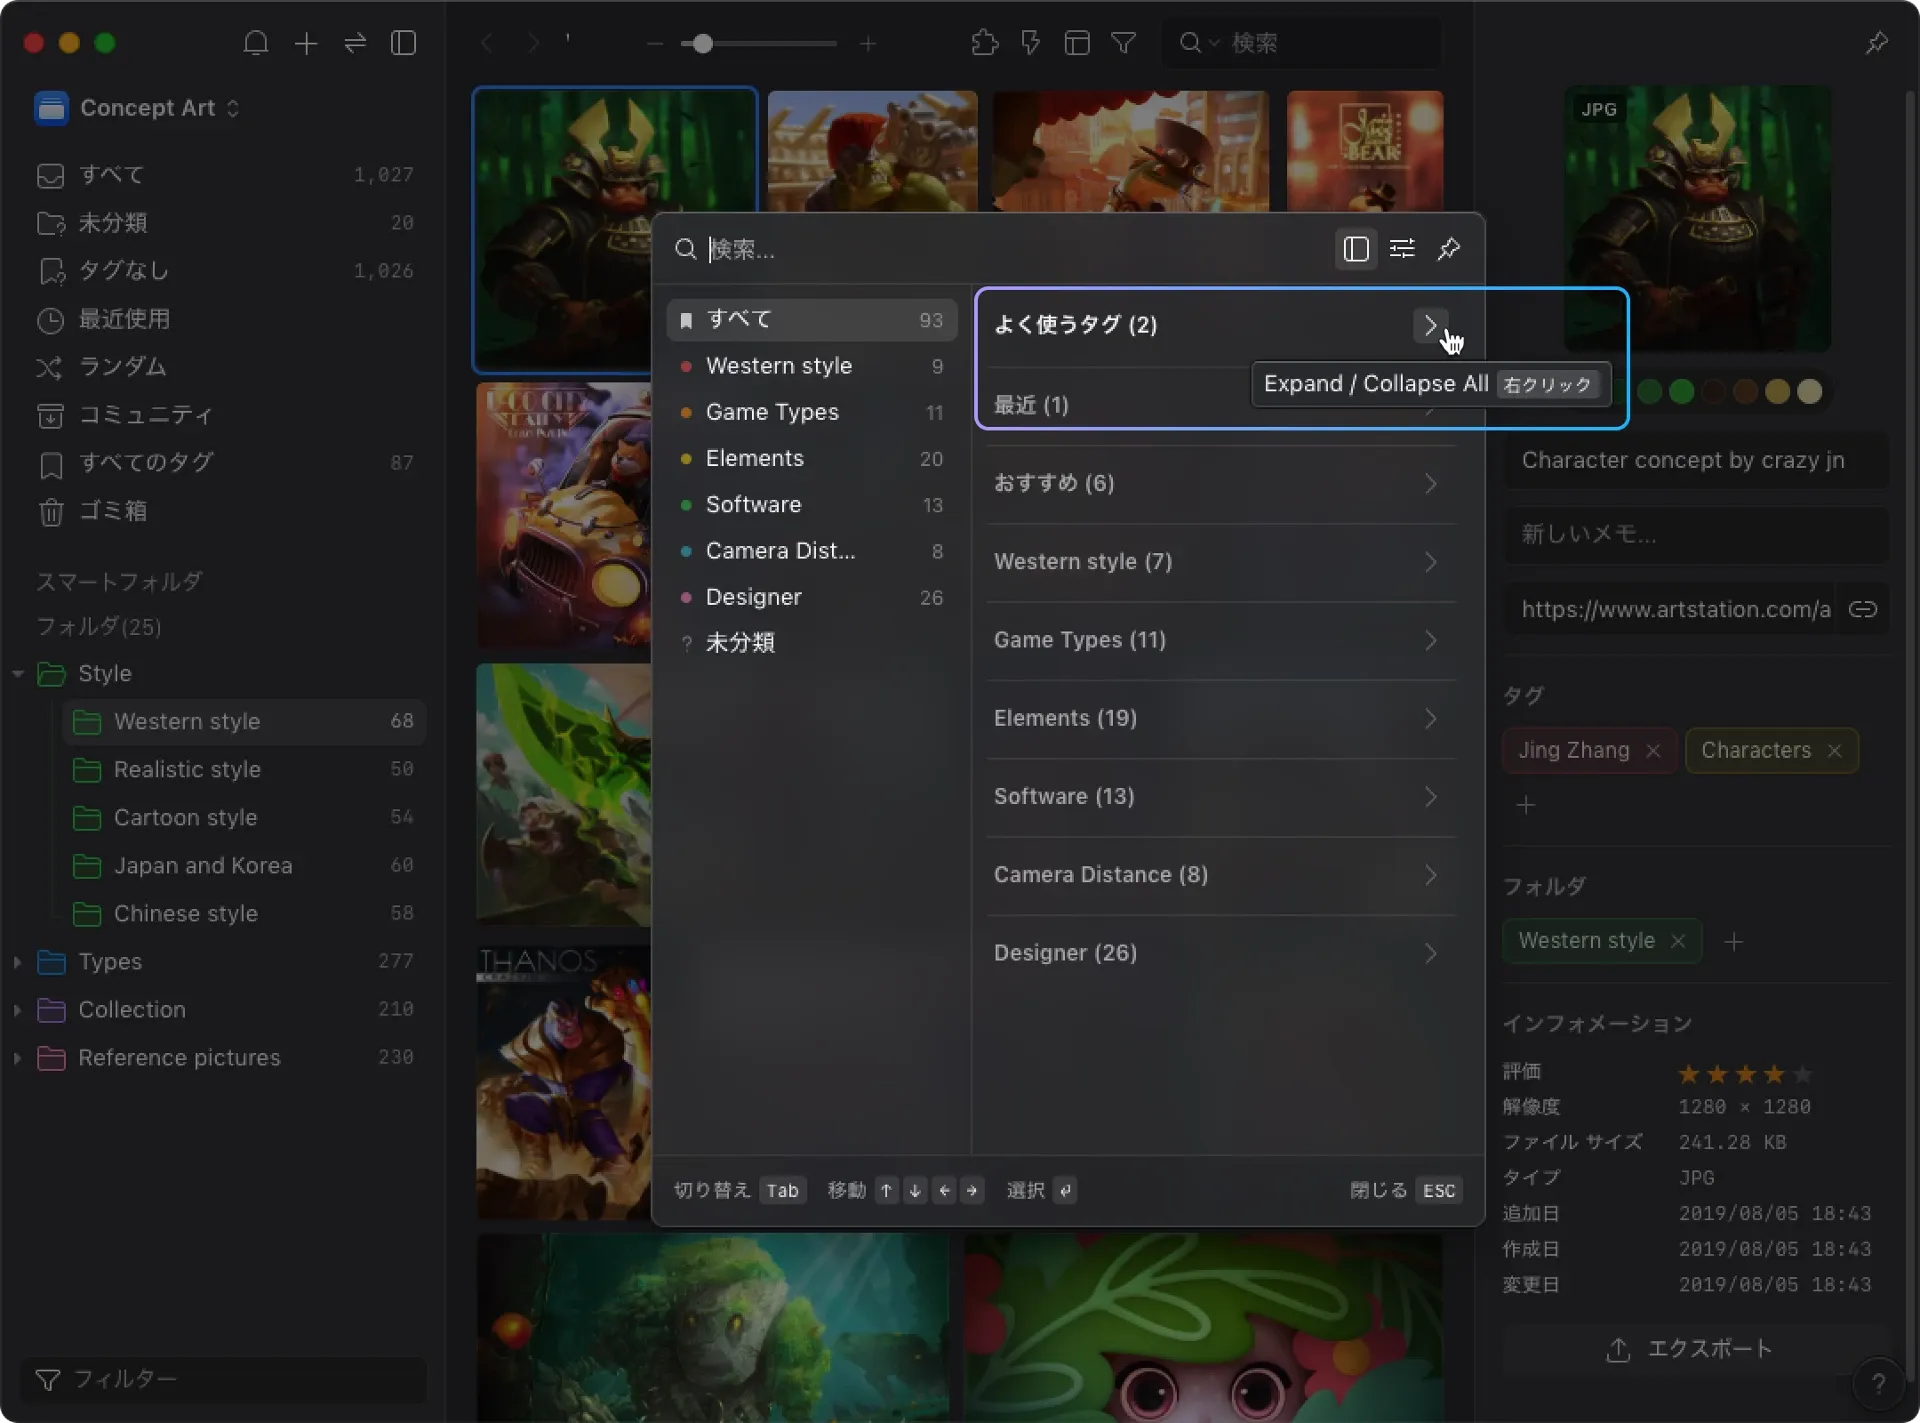Open the filter funnel icon in toolbar

click(x=1123, y=43)
